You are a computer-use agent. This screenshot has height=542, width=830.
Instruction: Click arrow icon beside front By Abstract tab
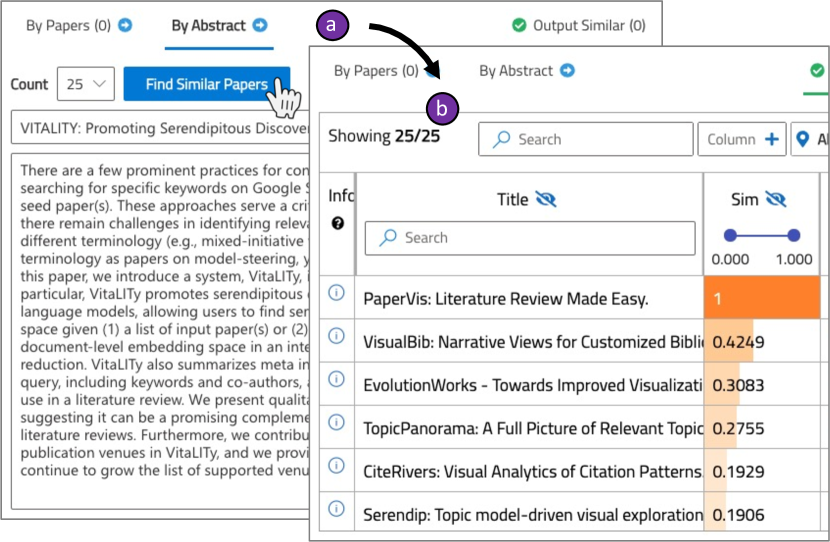[567, 70]
